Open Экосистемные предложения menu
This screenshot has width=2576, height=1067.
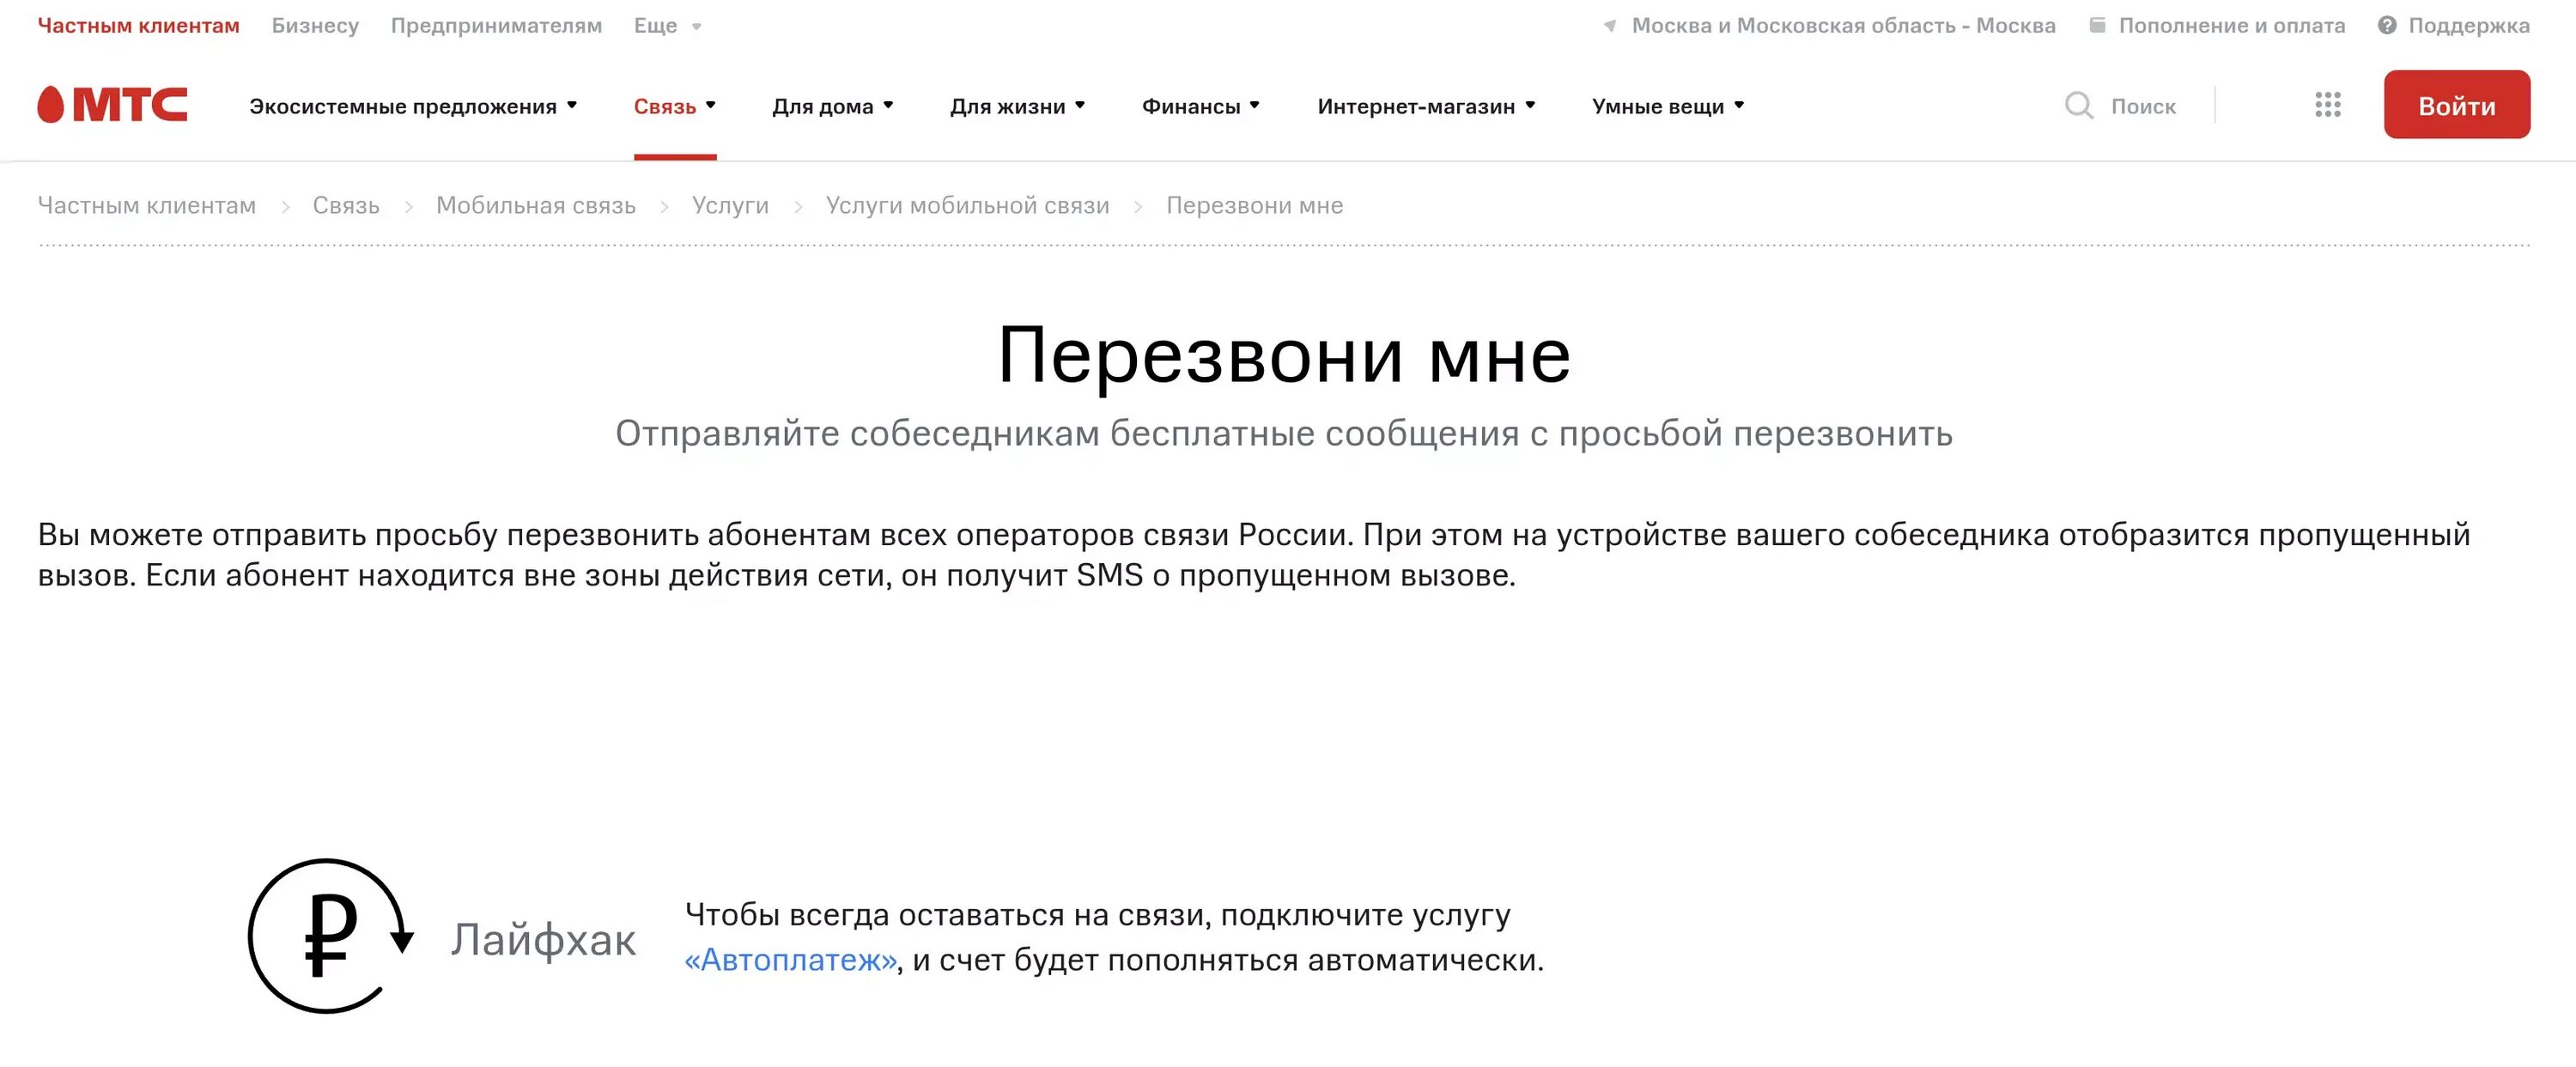pos(413,106)
